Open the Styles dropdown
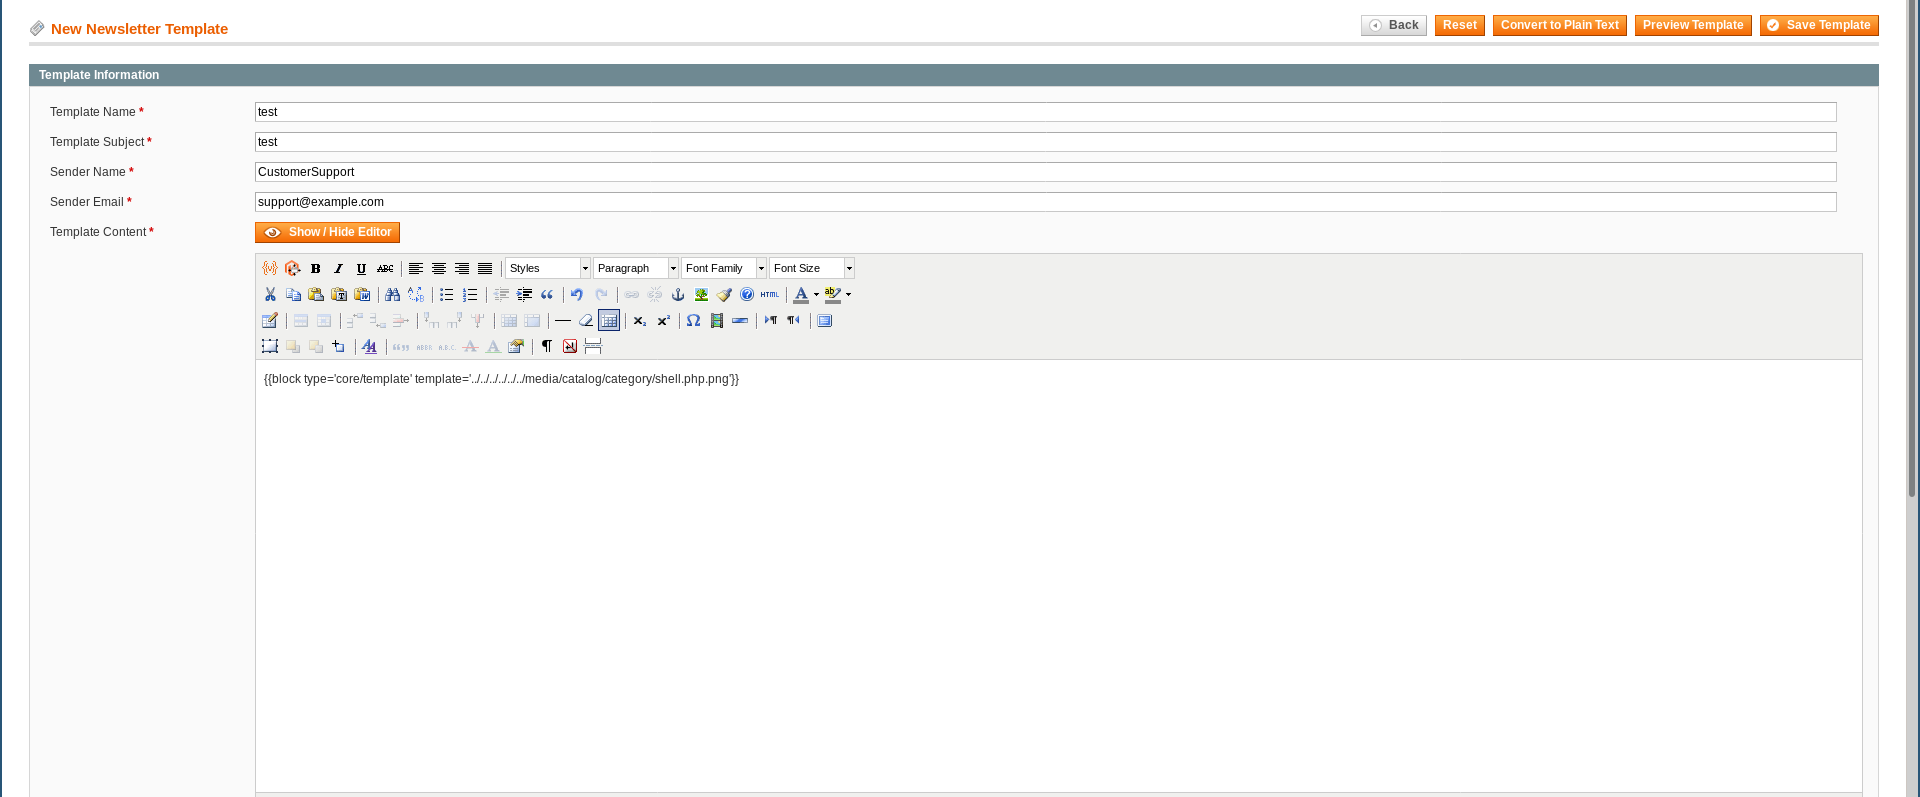1920x797 pixels. (547, 269)
